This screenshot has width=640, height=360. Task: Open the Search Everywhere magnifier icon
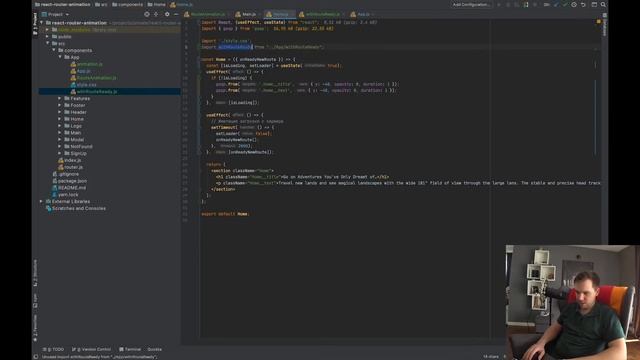pos(603,4)
